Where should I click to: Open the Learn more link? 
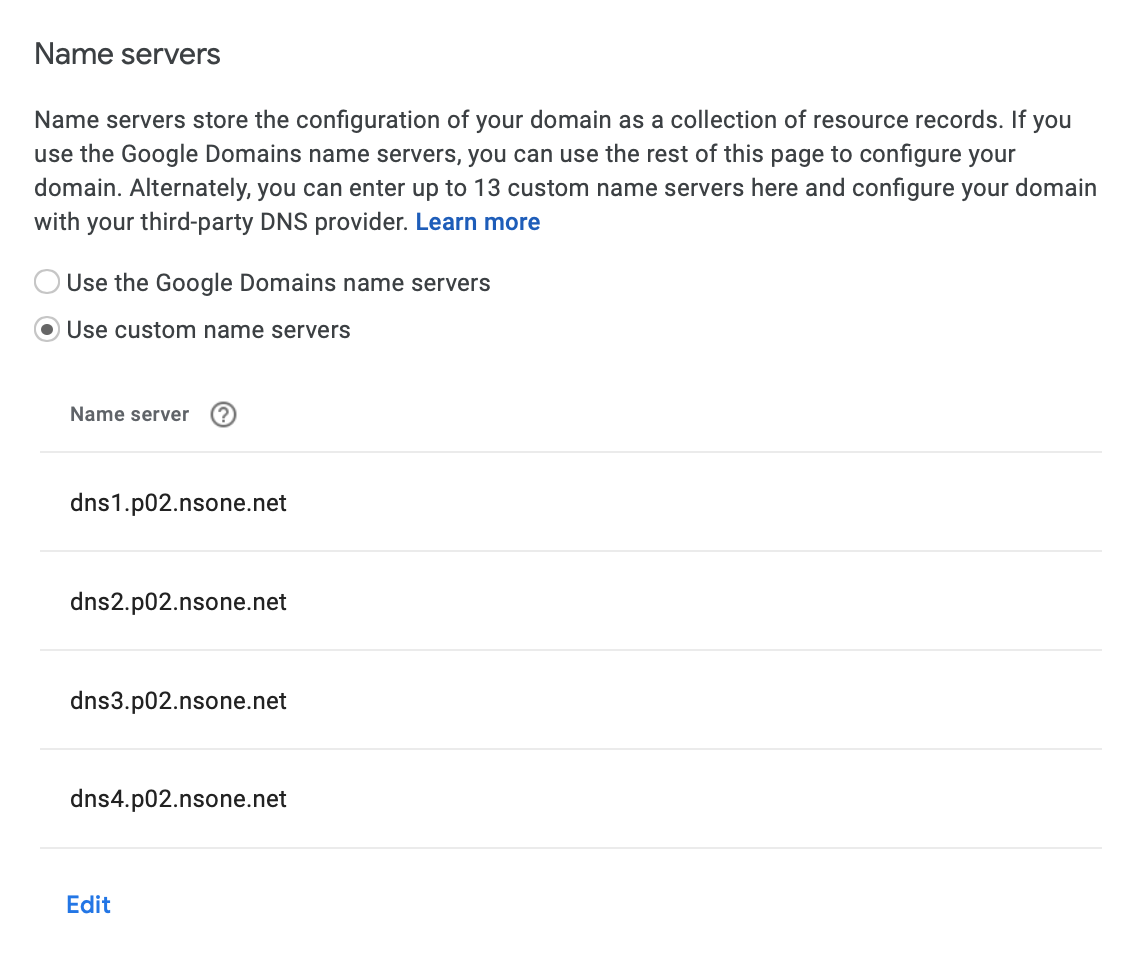point(477,222)
